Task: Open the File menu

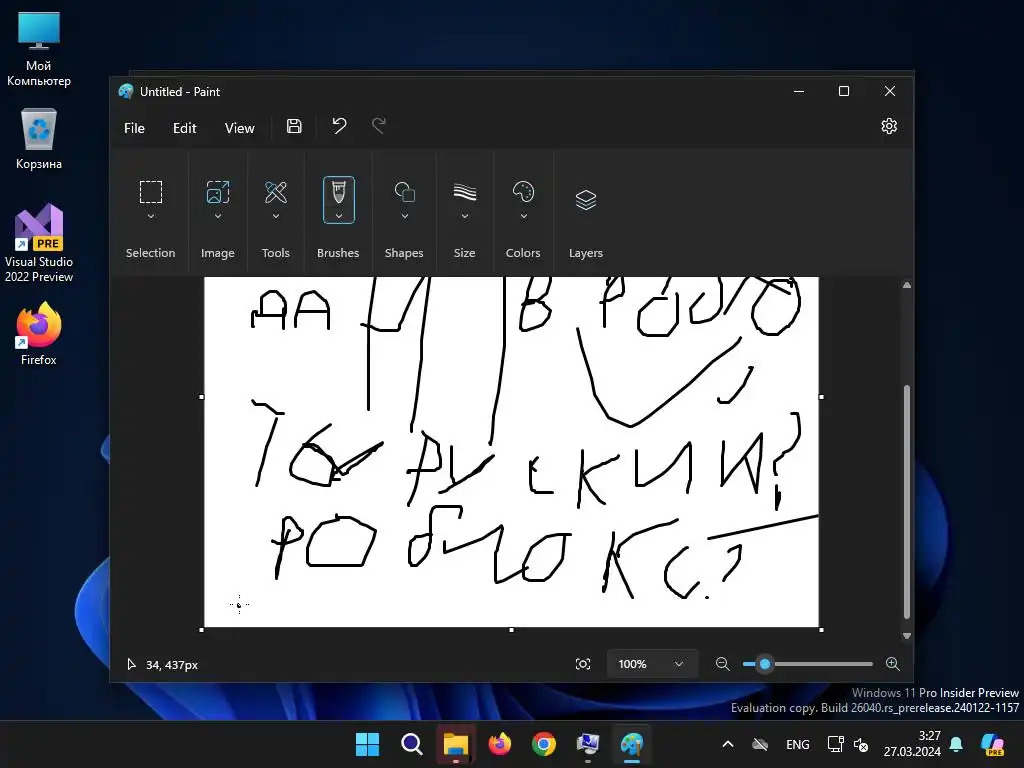Action: [x=135, y=128]
